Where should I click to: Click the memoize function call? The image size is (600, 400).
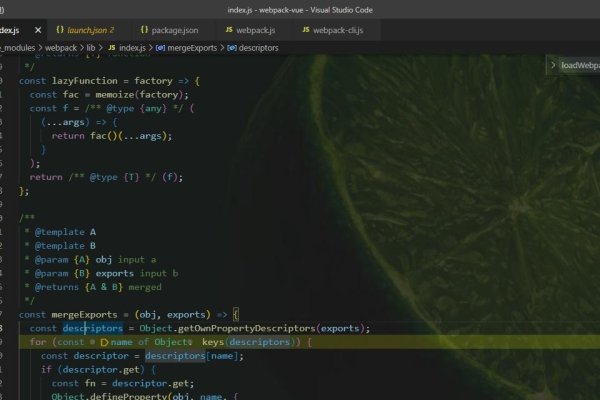coord(114,95)
